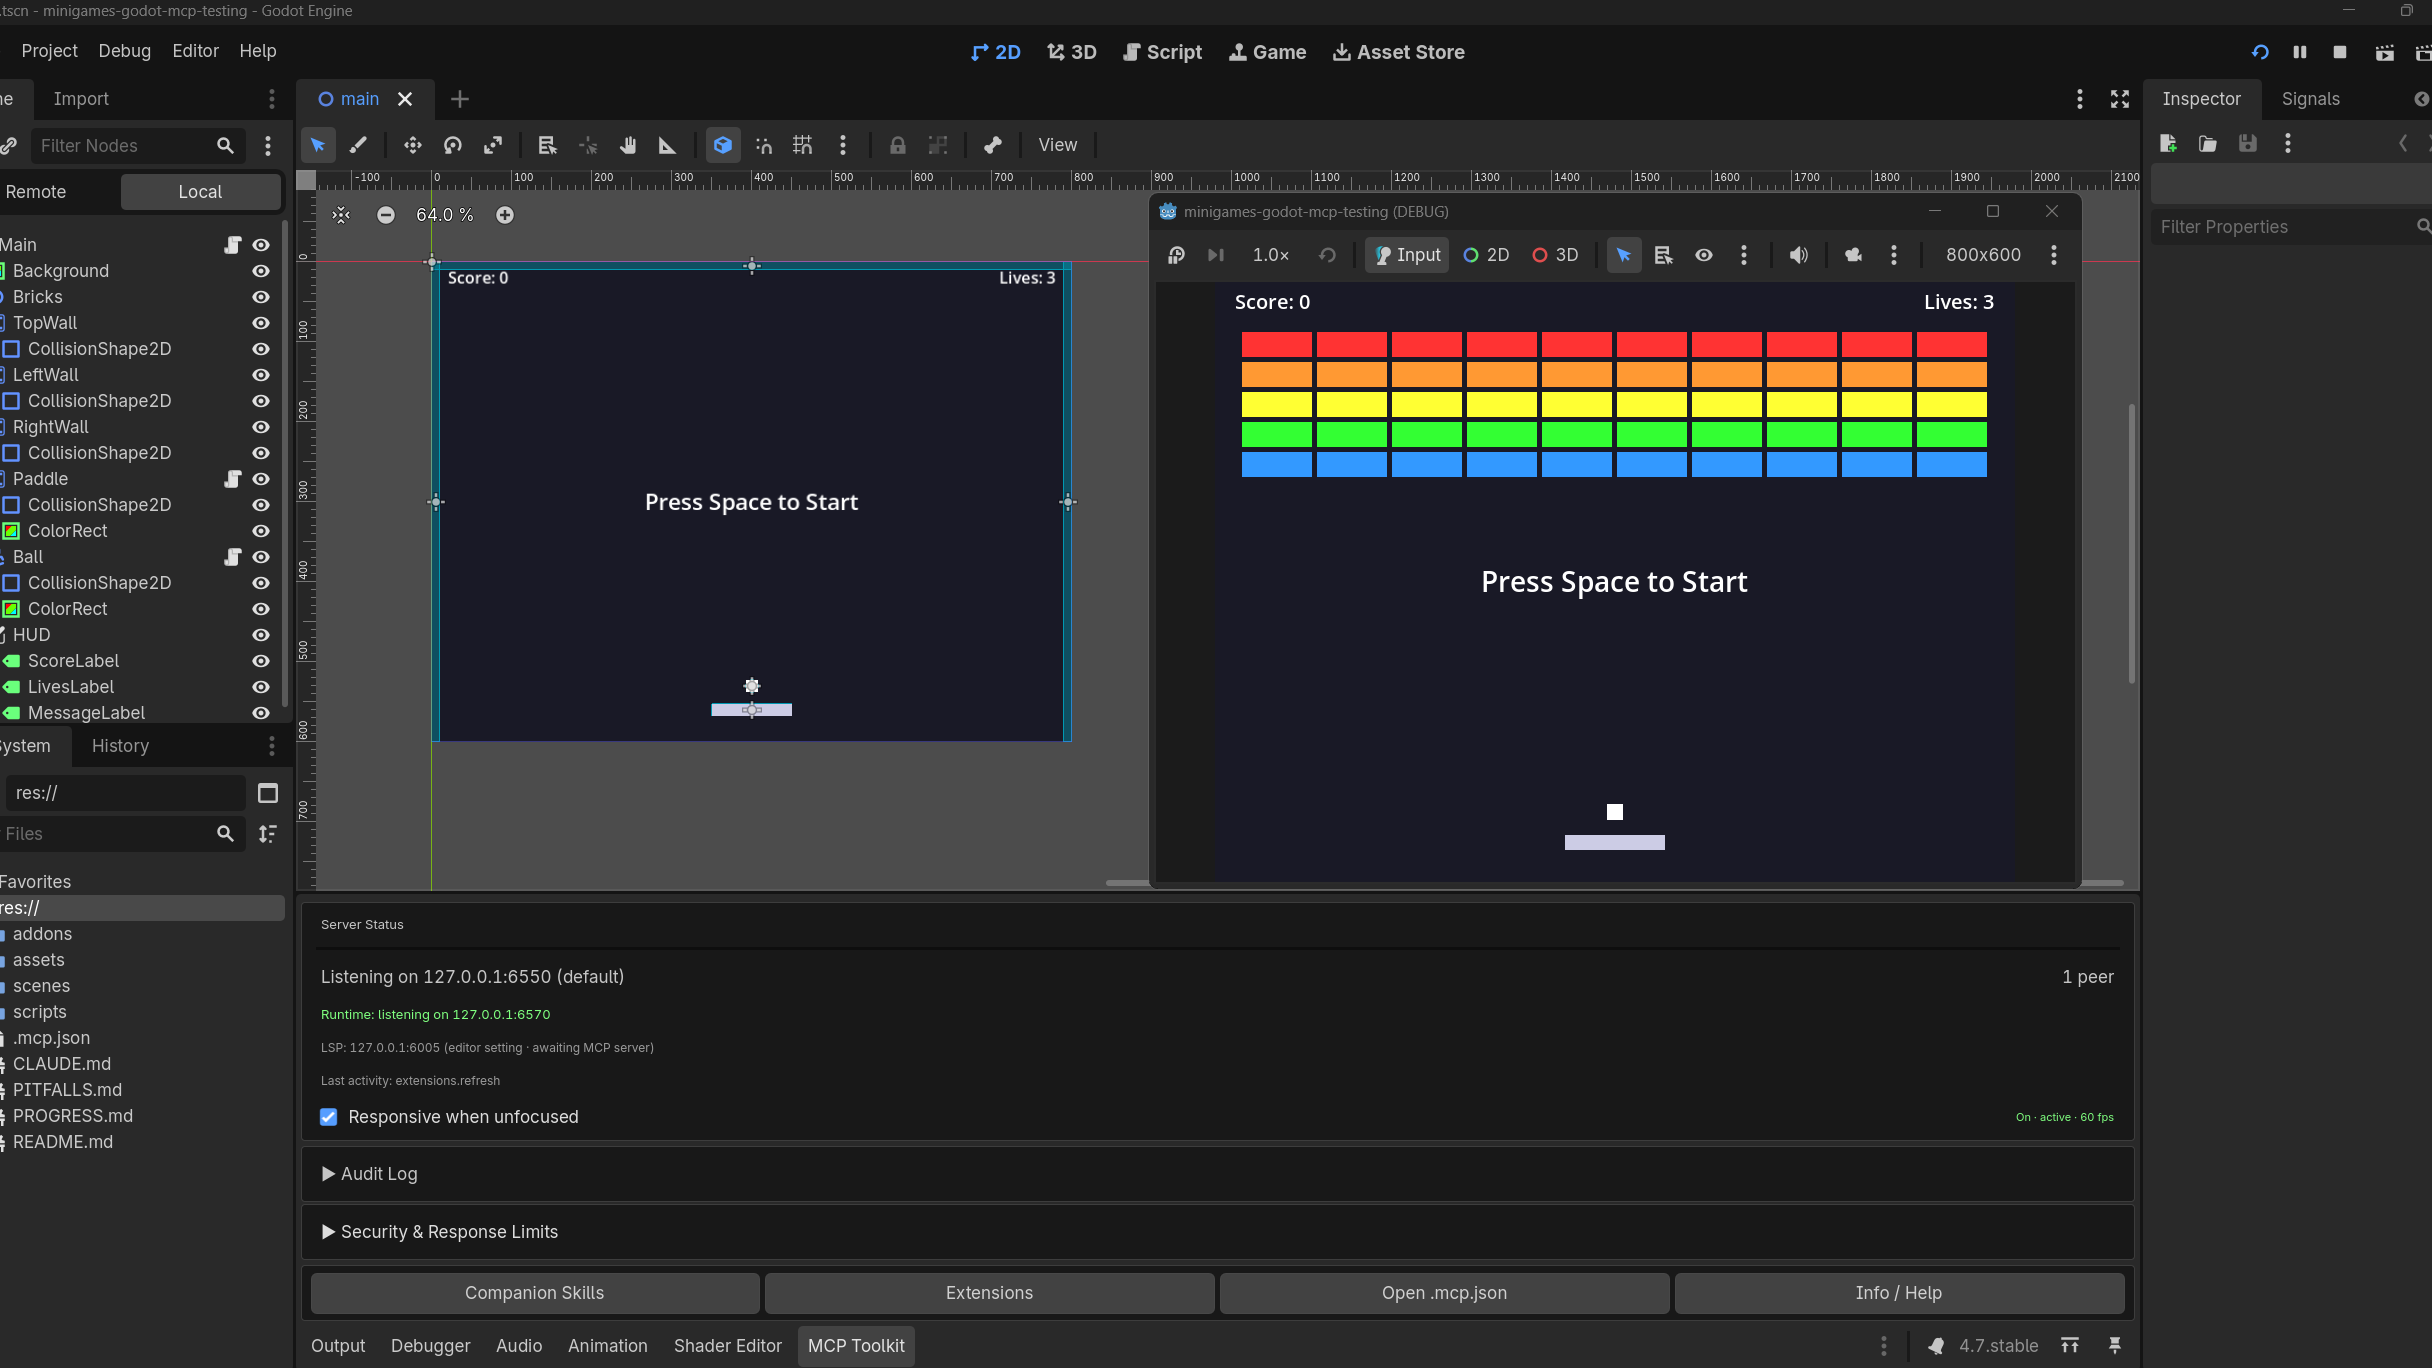This screenshot has width=2432, height=1368.
Task: Click the center view icon beside zoom
Action: (341, 215)
